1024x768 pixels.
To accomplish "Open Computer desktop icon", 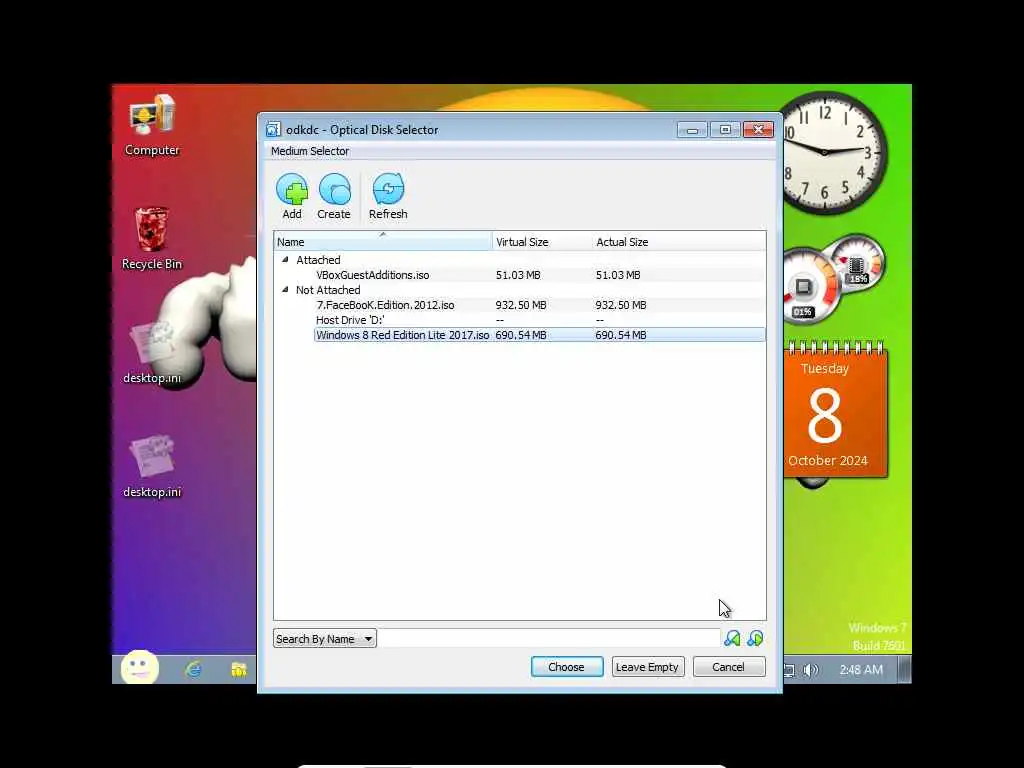I will 152,125.
